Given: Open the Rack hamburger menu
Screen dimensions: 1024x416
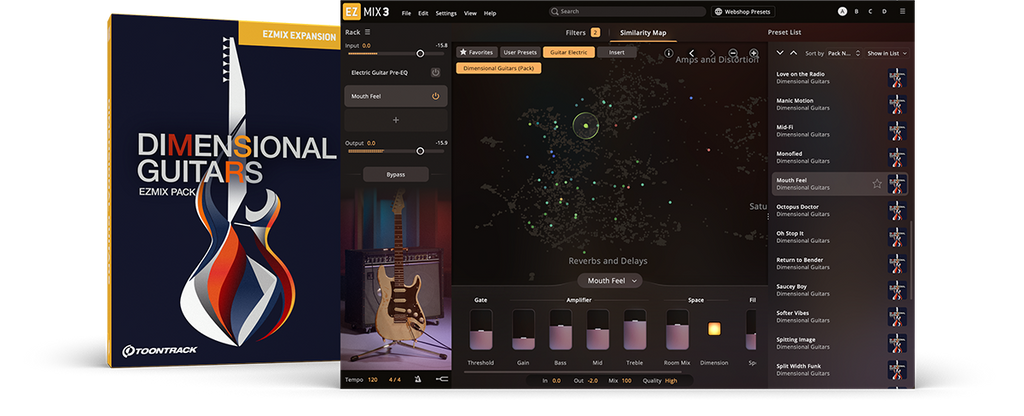Looking at the screenshot, I should (x=368, y=32).
